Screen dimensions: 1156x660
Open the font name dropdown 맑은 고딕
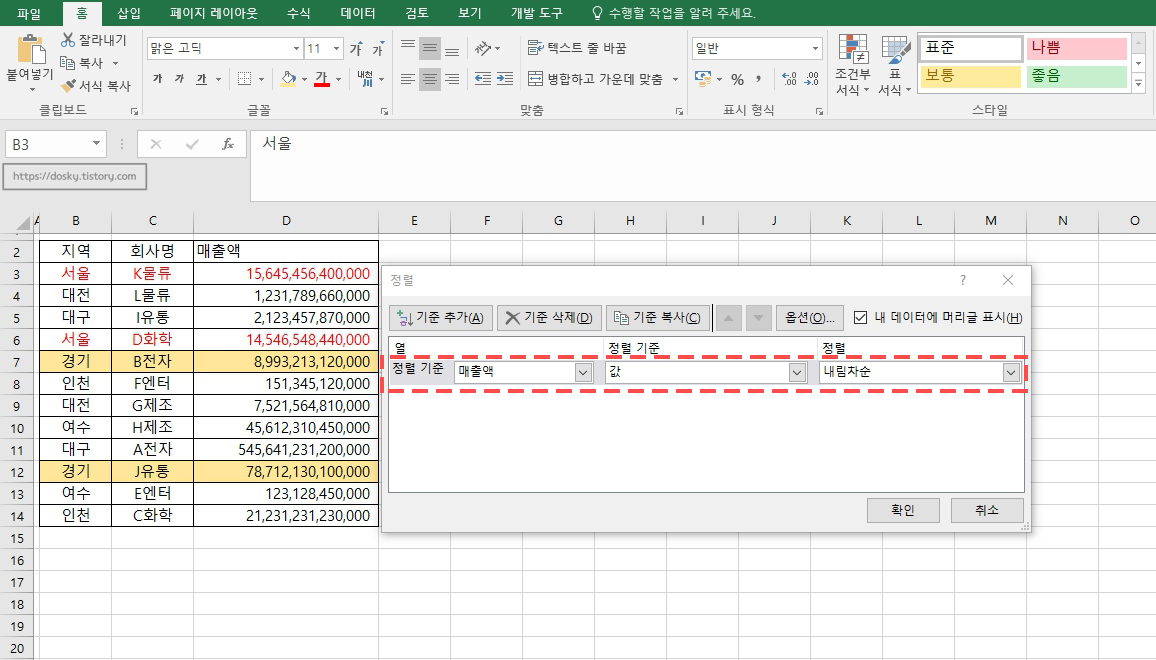(296, 49)
